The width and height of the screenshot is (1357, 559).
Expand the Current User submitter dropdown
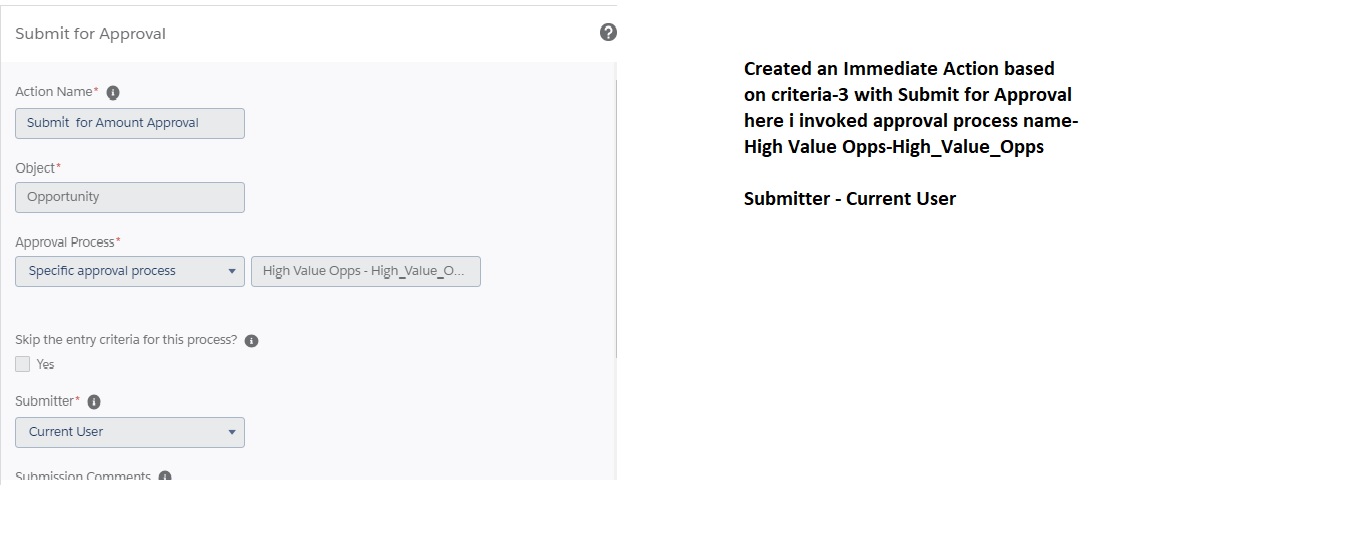click(130, 432)
